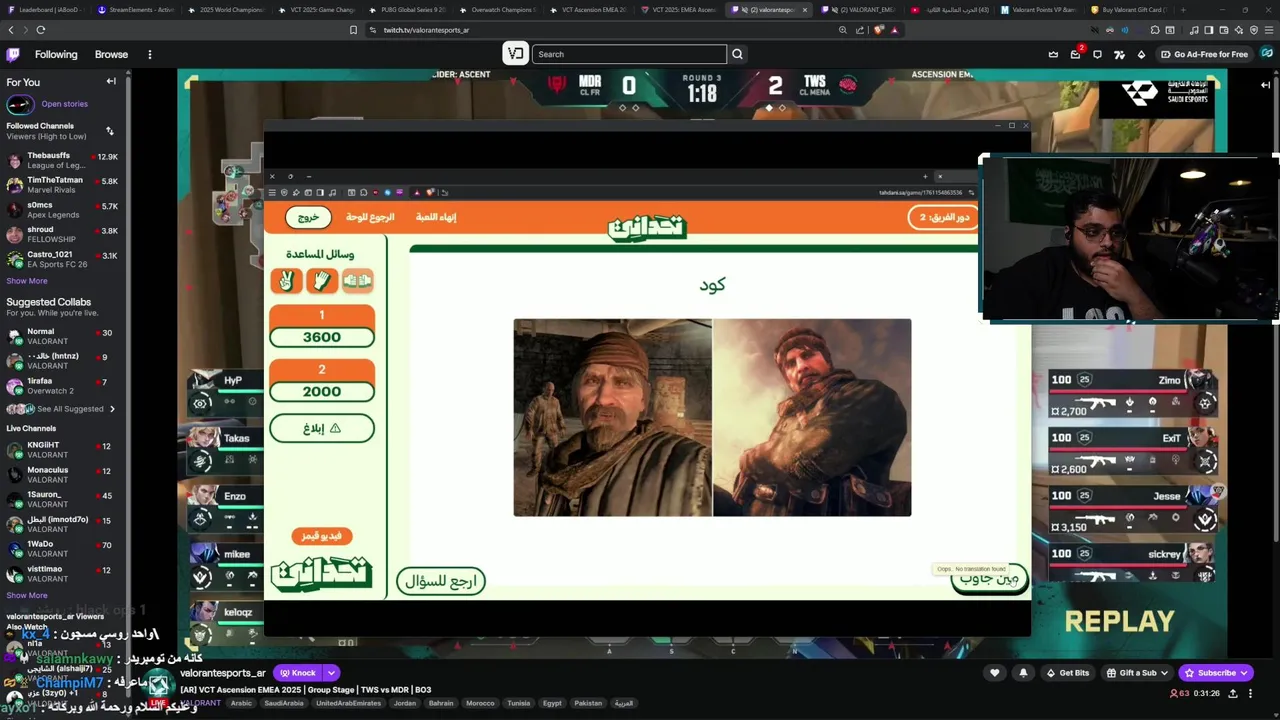1280x720 pixels.
Task: Click the heart follow icon below the stream
Action: (995, 673)
